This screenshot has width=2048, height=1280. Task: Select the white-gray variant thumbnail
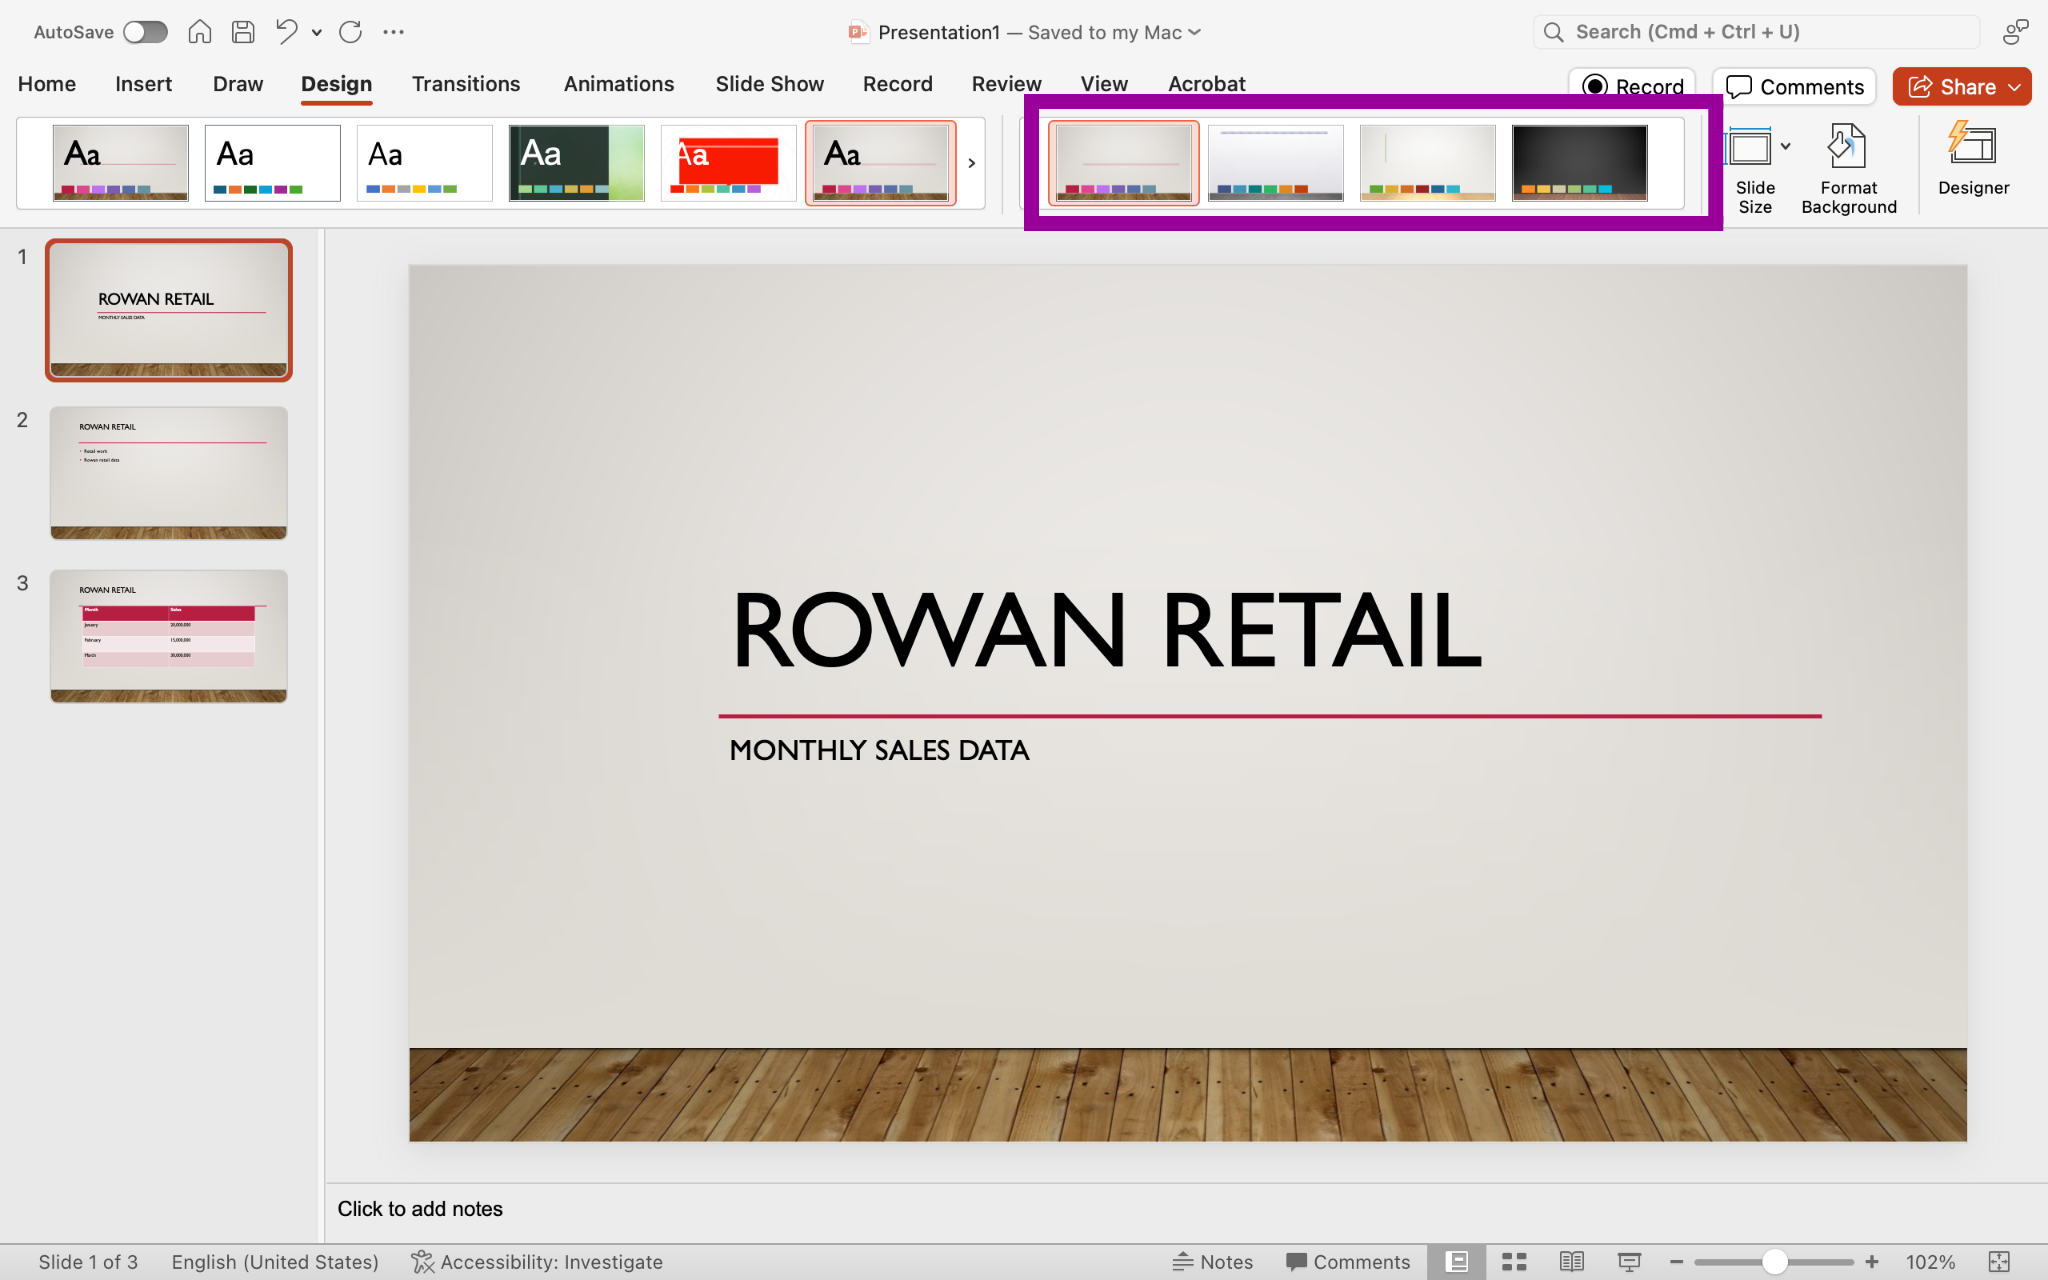(x=1276, y=163)
